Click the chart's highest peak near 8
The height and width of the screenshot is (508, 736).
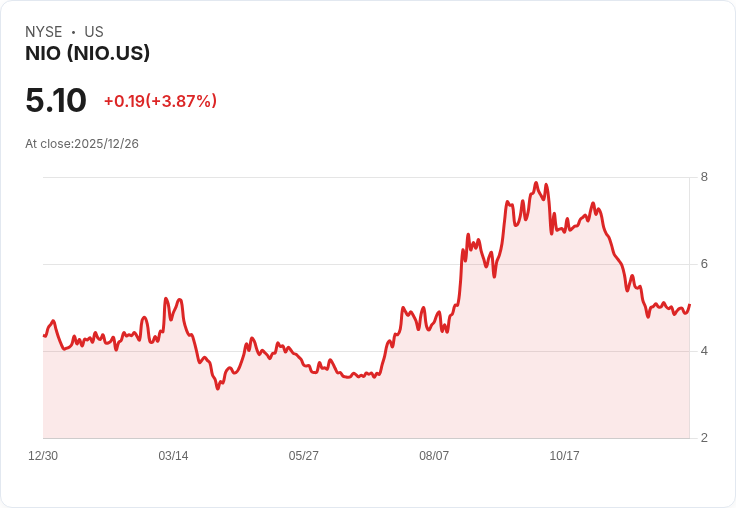pyautogui.click(x=536, y=183)
